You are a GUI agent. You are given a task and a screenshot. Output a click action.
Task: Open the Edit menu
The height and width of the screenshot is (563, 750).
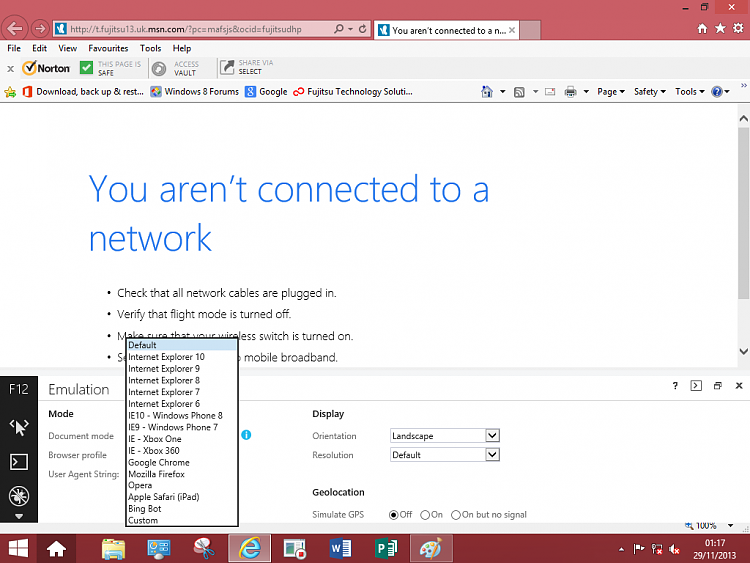39,48
